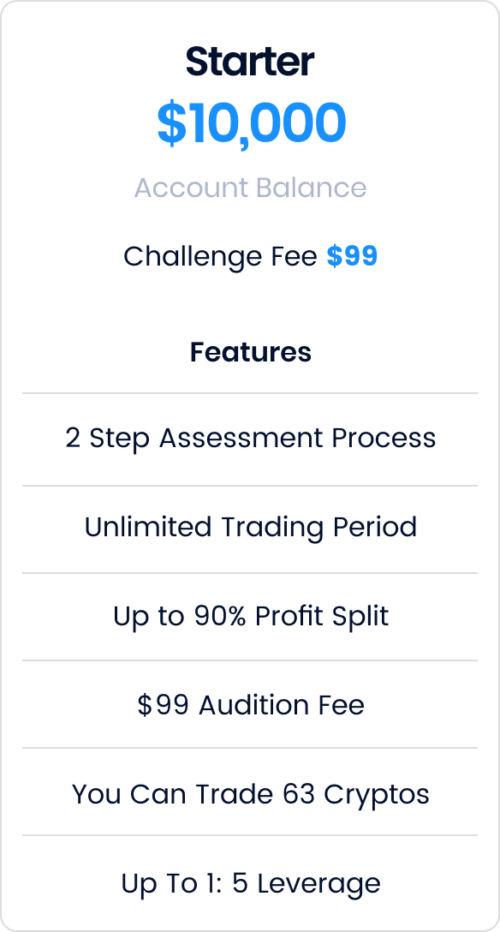The height and width of the screenshot is (932, 500).
Task: Click the word Unlimited in the trading period row
Action: coord(147,527)
